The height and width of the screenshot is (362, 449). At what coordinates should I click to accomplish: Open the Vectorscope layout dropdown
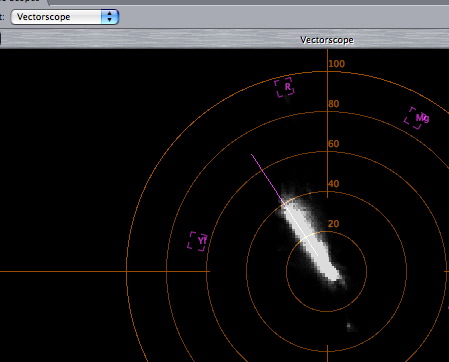click(65, 17)
